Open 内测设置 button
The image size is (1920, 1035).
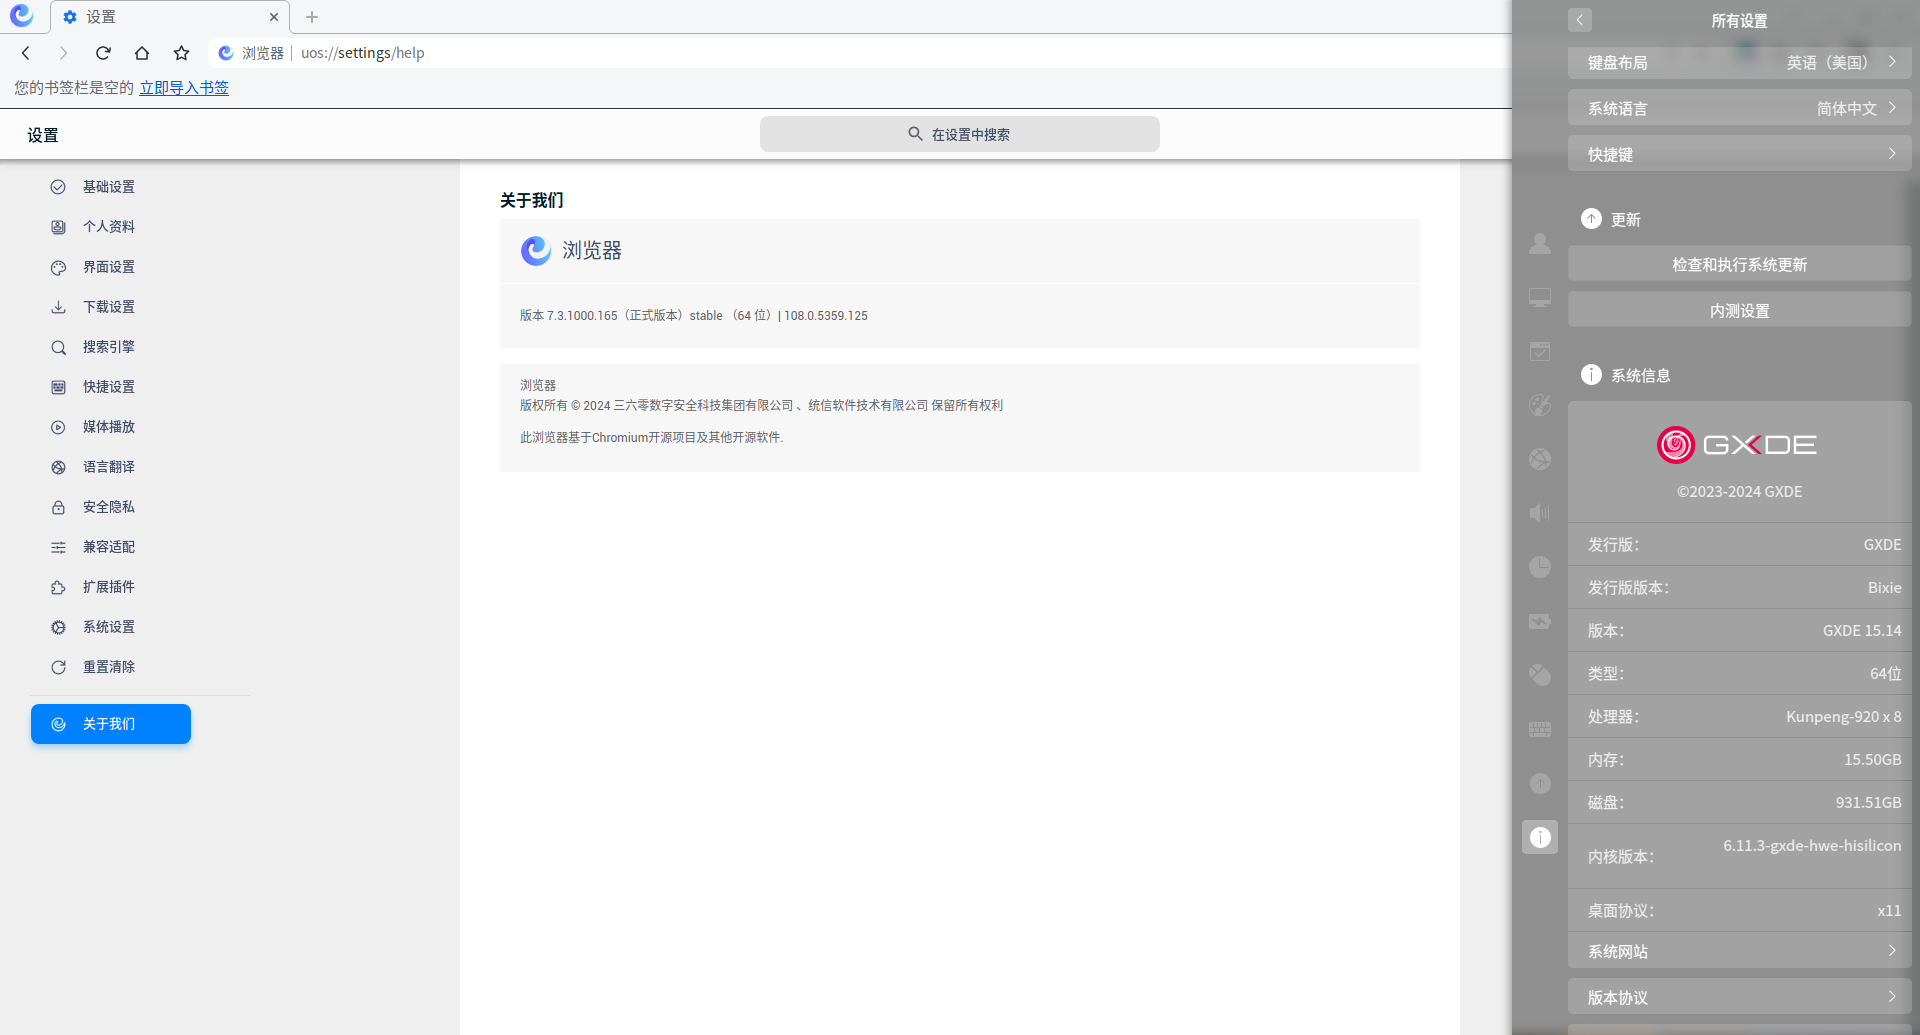click(1740, 310)
